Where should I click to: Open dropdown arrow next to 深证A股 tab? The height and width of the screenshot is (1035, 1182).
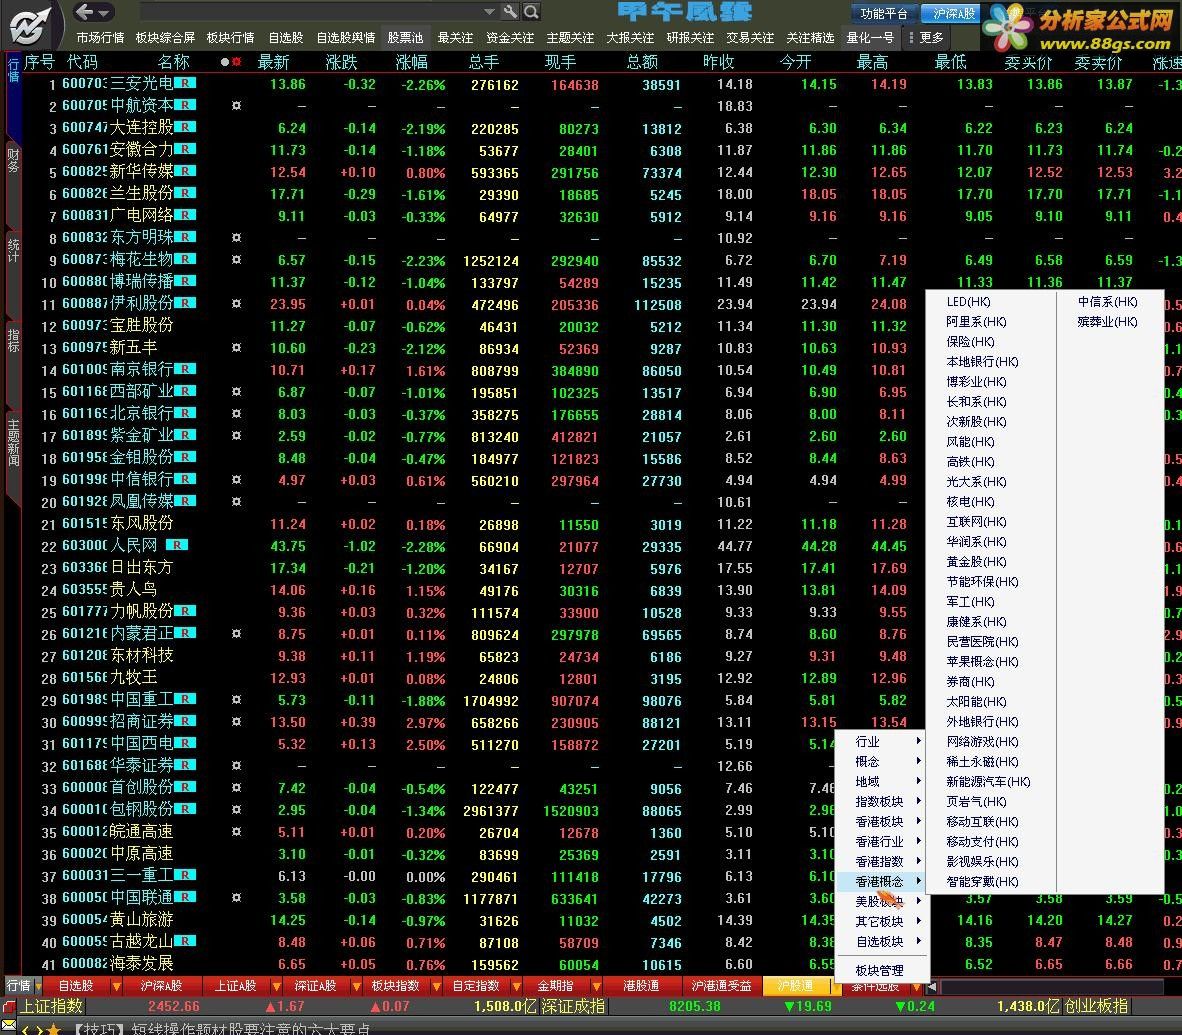(355, 986)
